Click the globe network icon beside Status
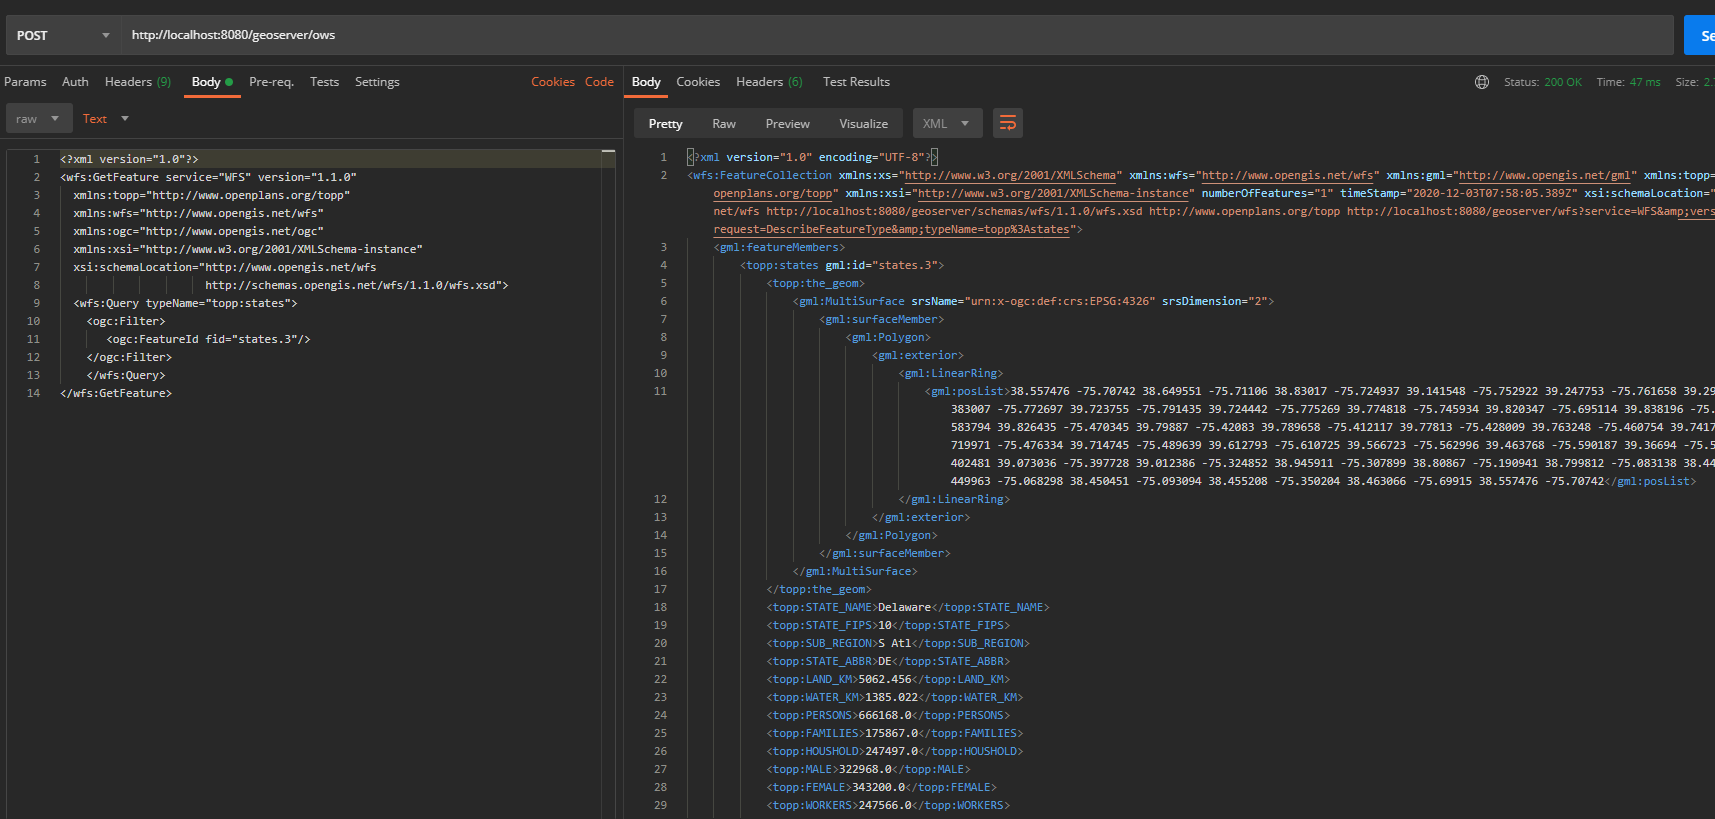Image resolution: width=1715 pixels, height=819 pixels. coord(1482,82)
